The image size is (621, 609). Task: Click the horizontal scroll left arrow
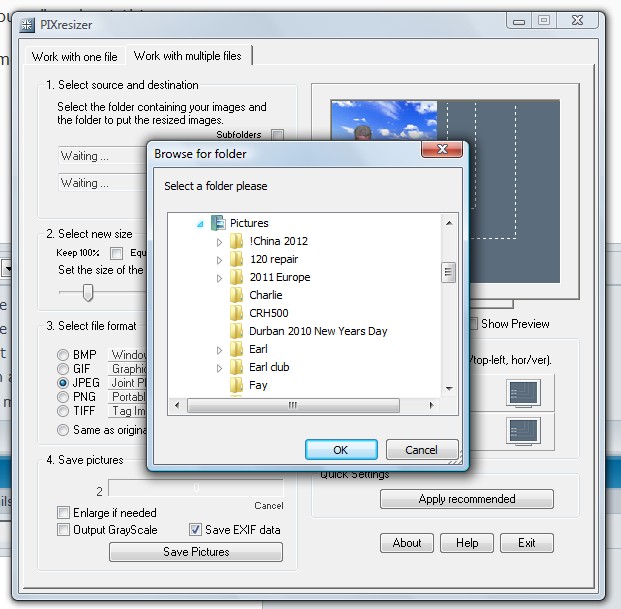pos(177,405)
